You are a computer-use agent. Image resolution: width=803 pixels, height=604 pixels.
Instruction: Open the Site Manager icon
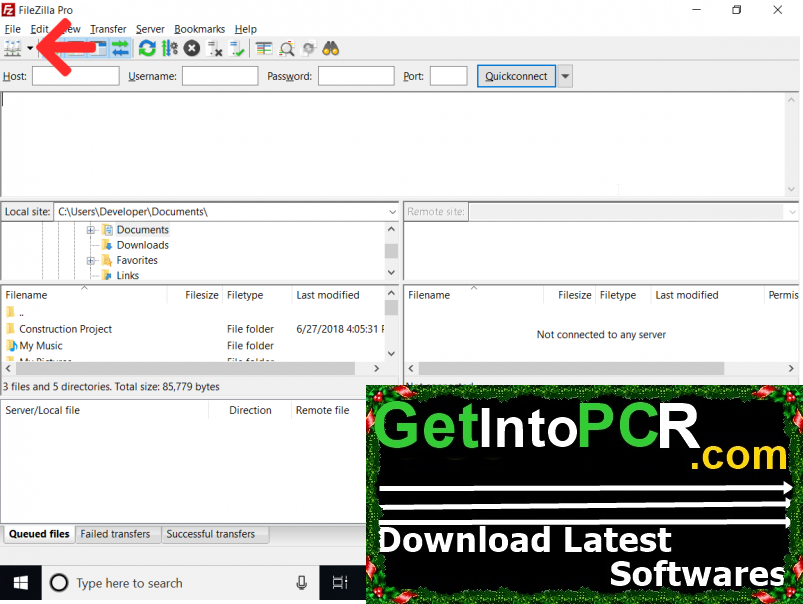[12, 49]
